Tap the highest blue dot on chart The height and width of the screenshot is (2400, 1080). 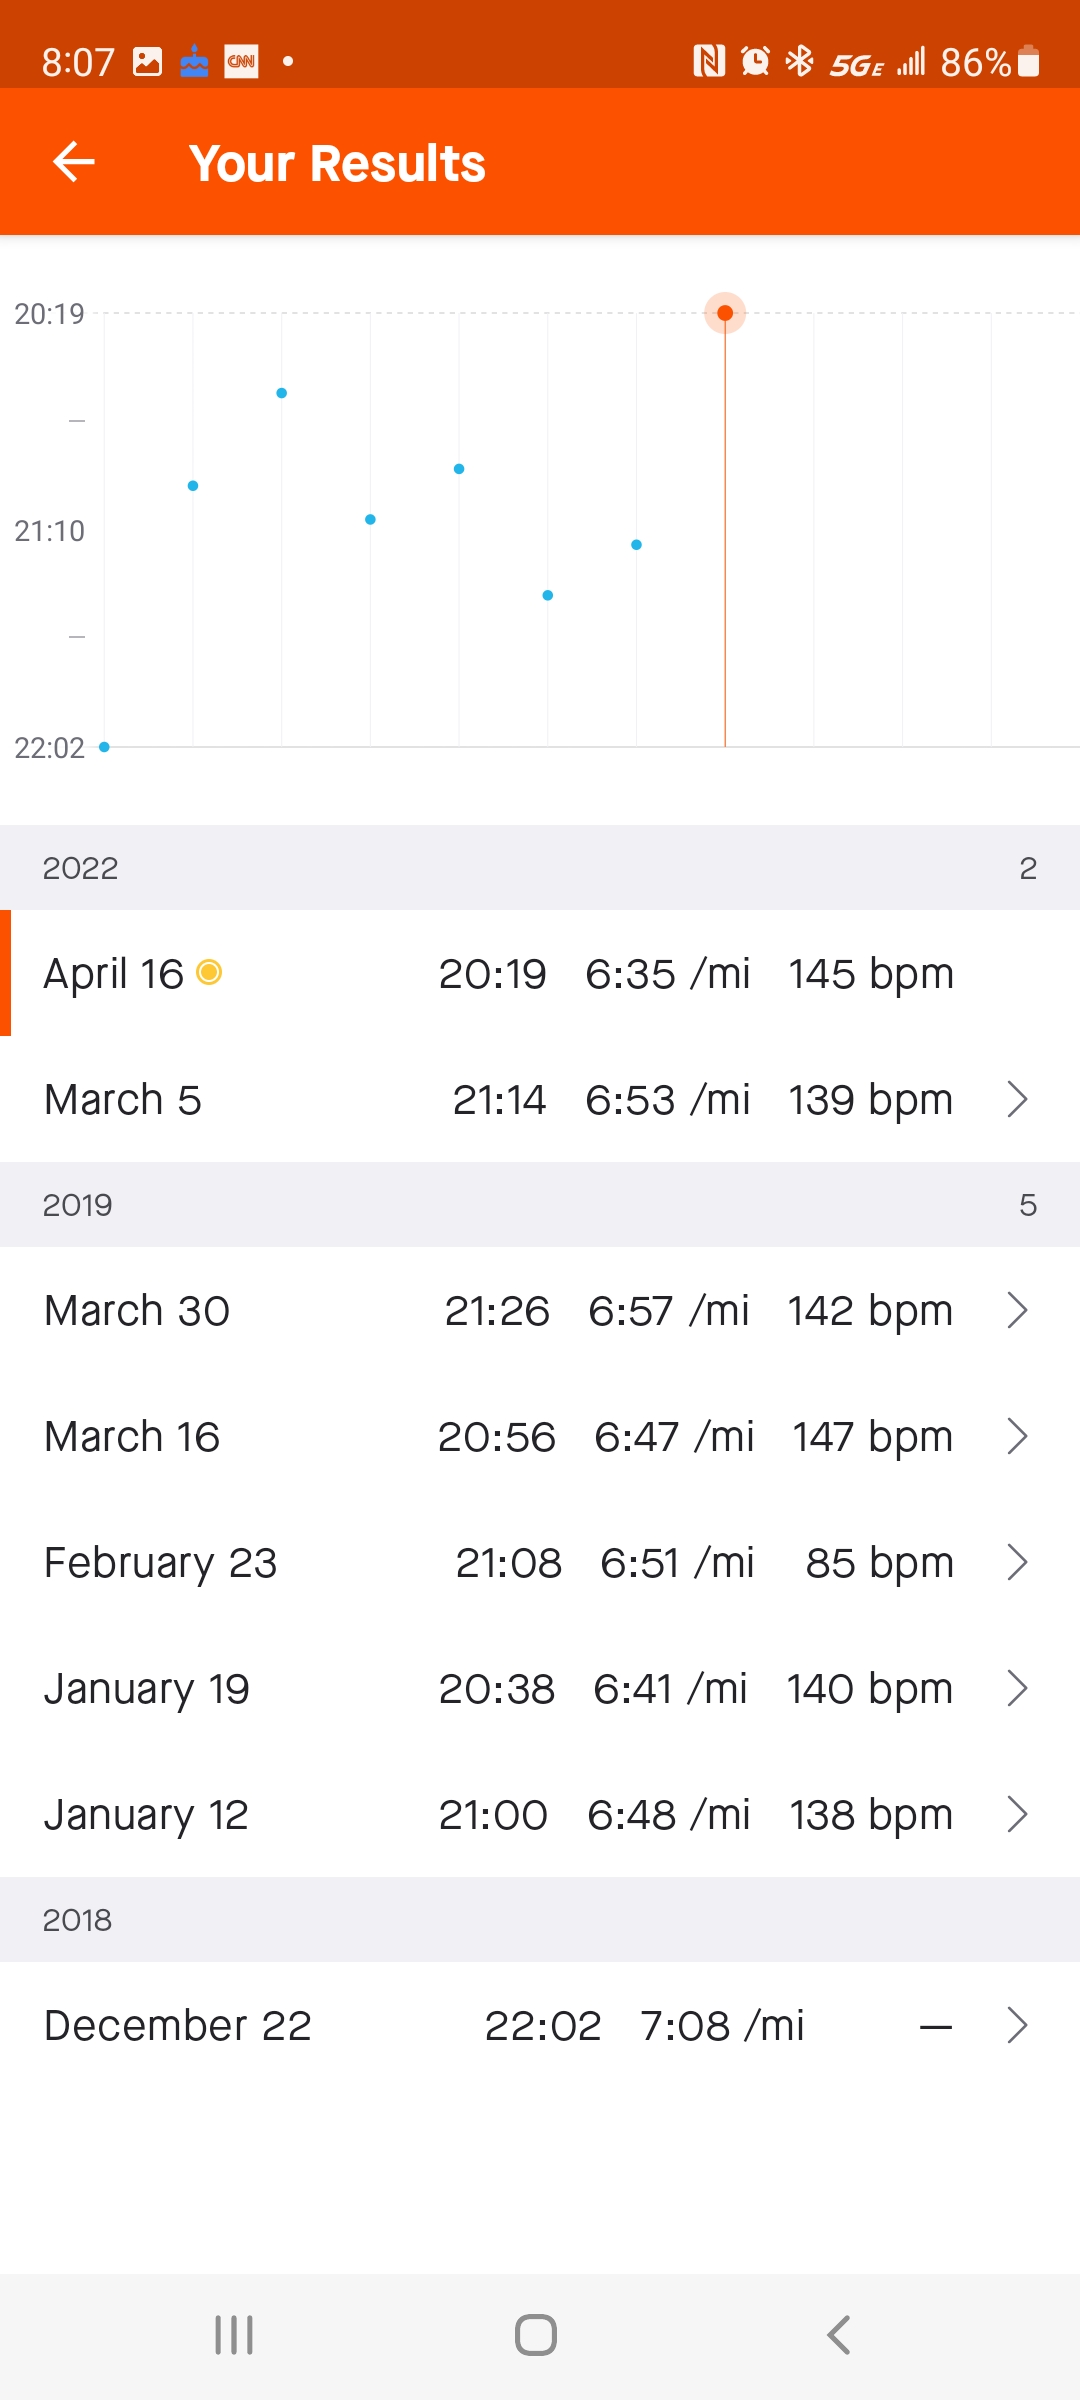pyautogui.click(x=282, y=393)
